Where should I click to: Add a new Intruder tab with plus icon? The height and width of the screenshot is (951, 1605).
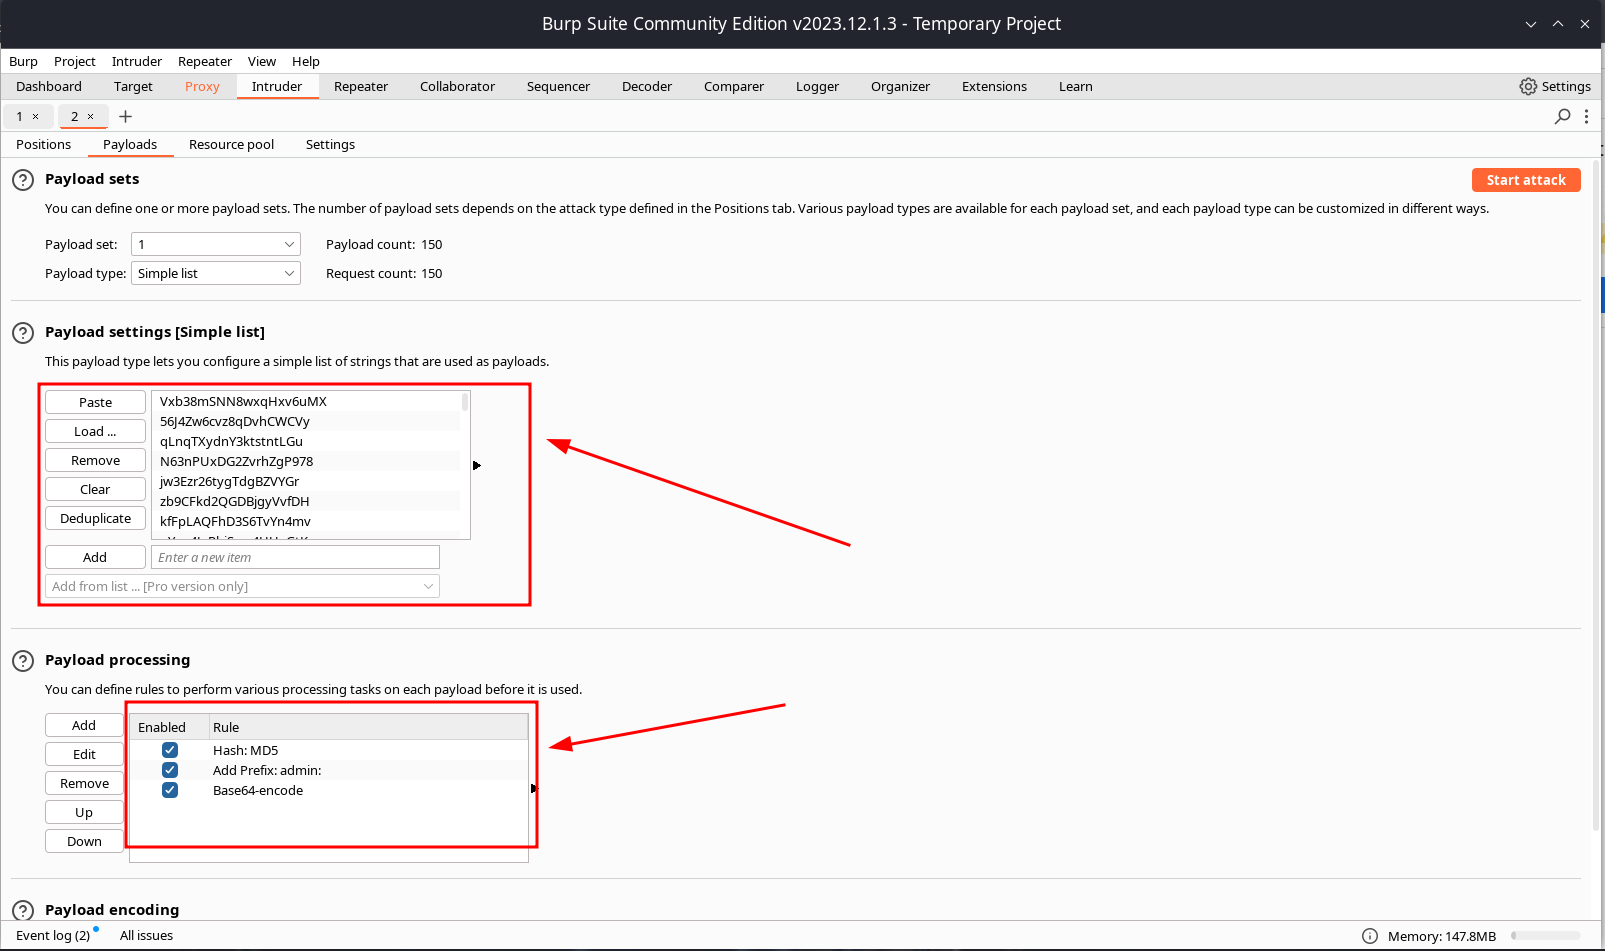coord(125,117)
